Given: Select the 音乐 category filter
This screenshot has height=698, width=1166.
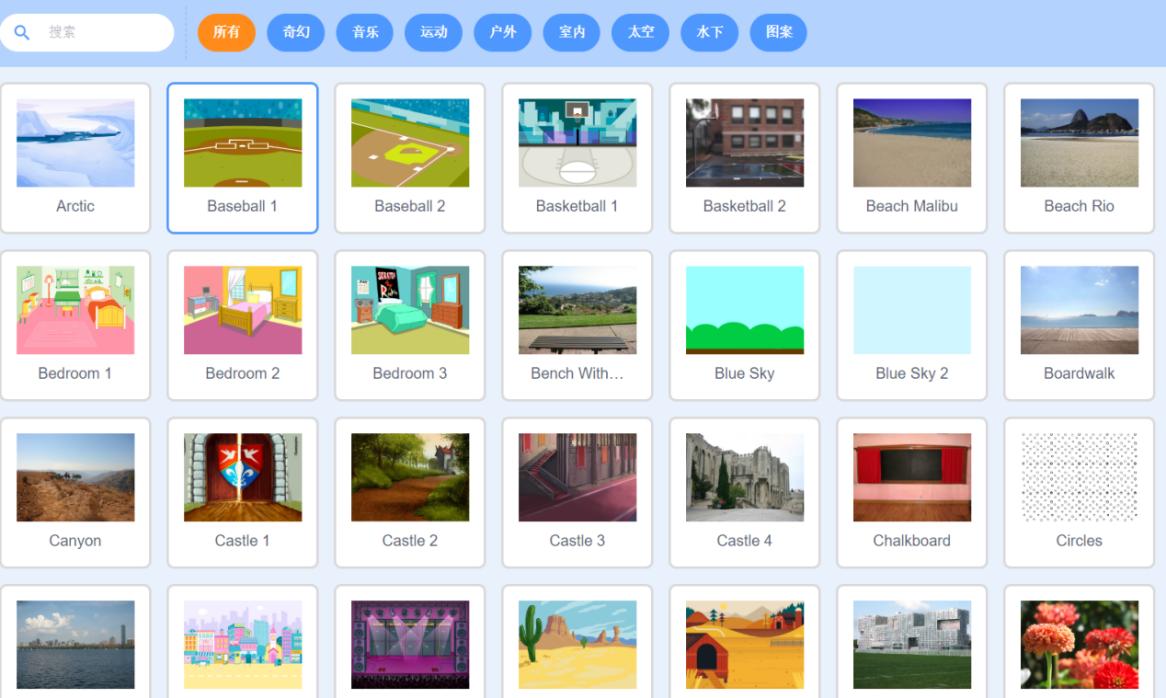Looking at the screenshot, I should (x=364, y=32).
